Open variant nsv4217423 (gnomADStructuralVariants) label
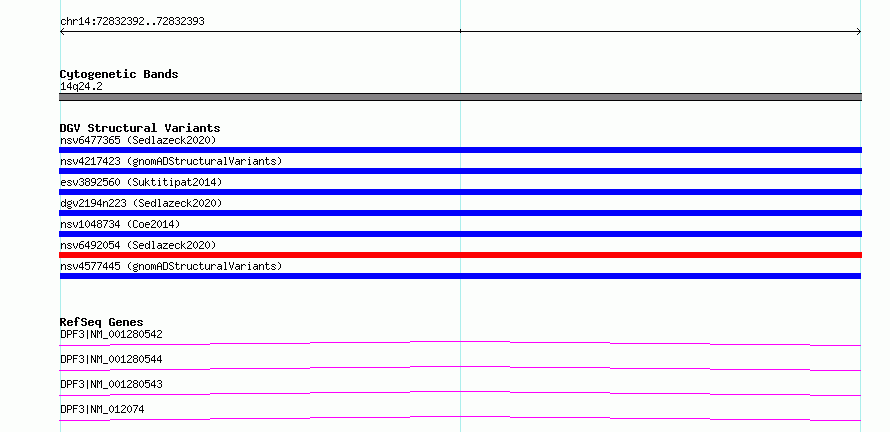The width and height of the screenshot is (890, 432). pyautogui.click(x=171, y=161)
